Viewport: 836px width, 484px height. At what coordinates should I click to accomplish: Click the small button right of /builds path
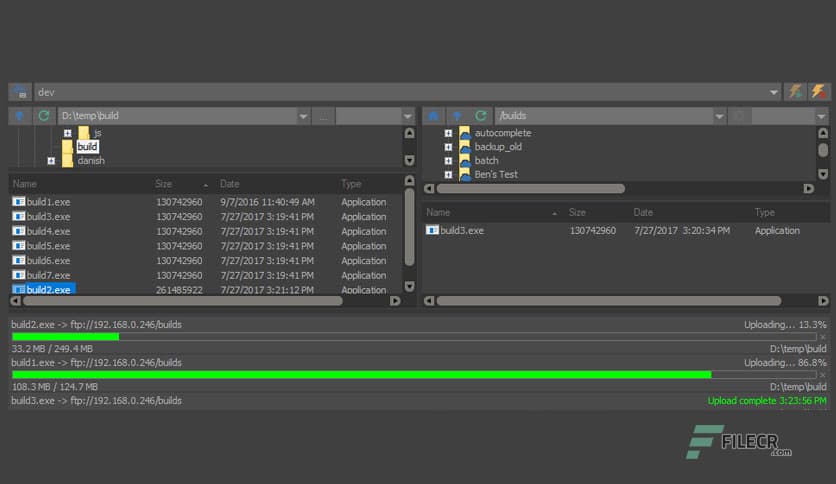tap(739, 116)
